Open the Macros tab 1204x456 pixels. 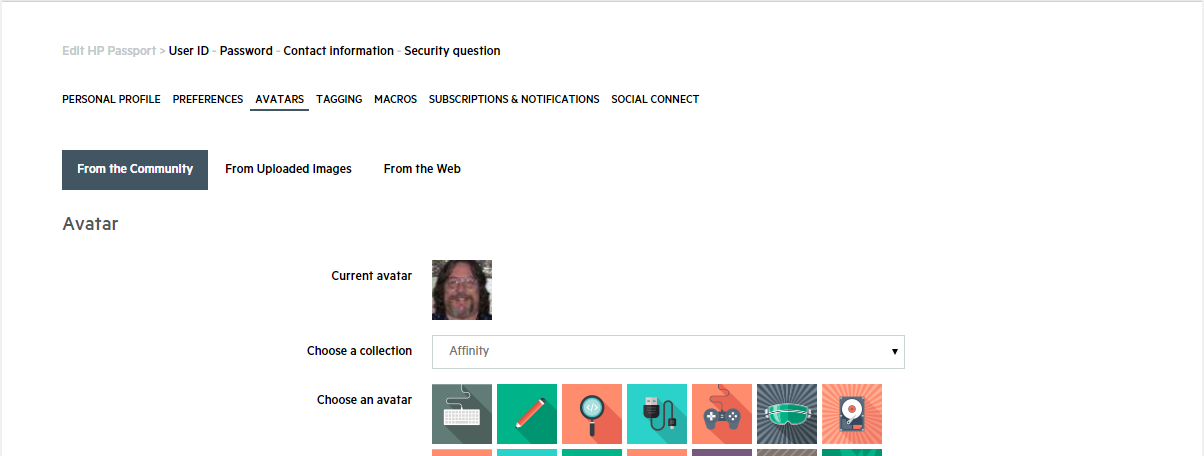point(395,99)
